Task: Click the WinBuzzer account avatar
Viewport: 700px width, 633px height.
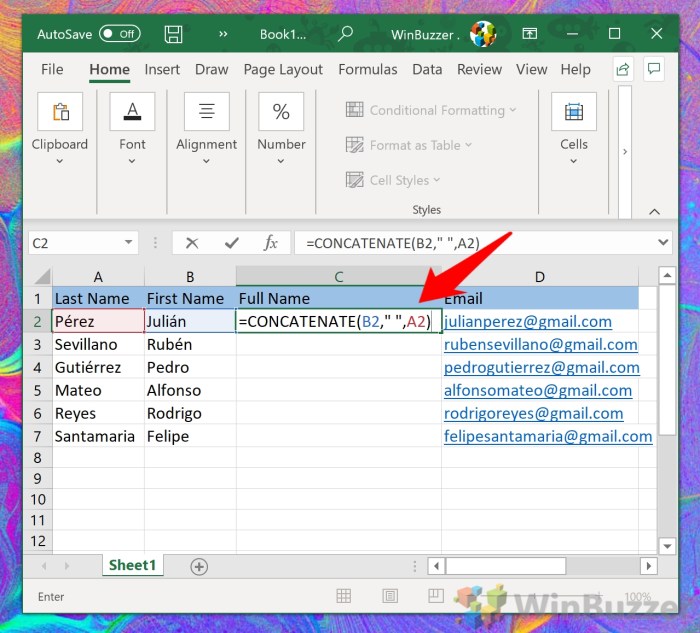Action: pyautogui.click(x=483, y=34)
